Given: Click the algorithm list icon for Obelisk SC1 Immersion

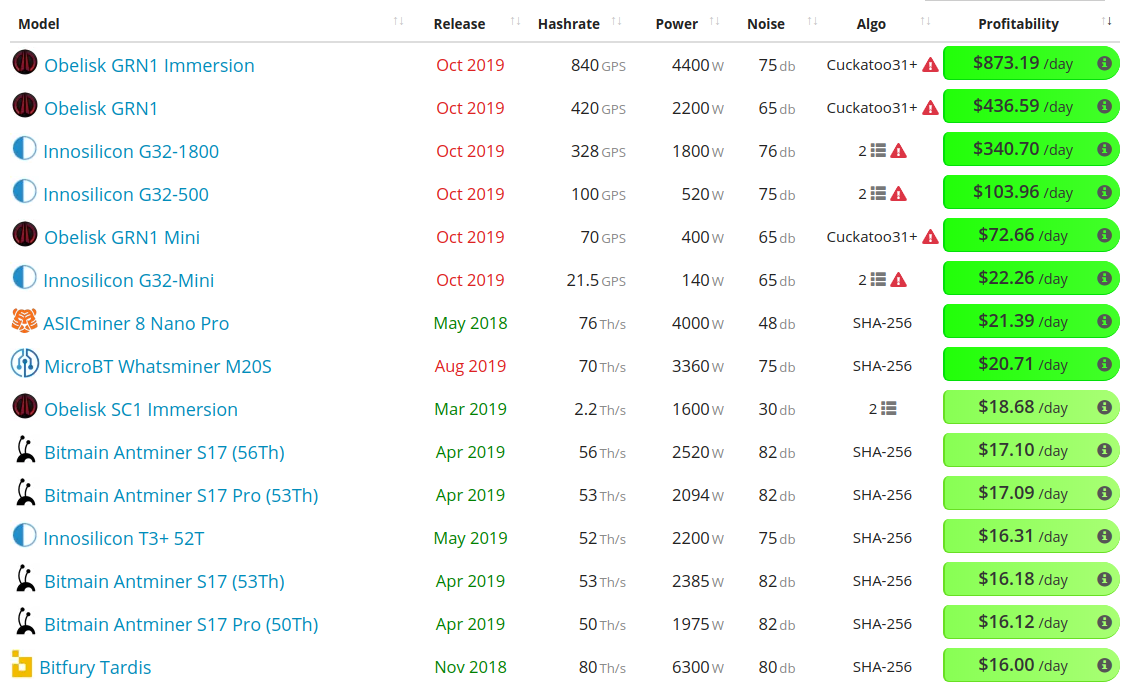Looking at the screenshot, I should (x=888, y=409).
